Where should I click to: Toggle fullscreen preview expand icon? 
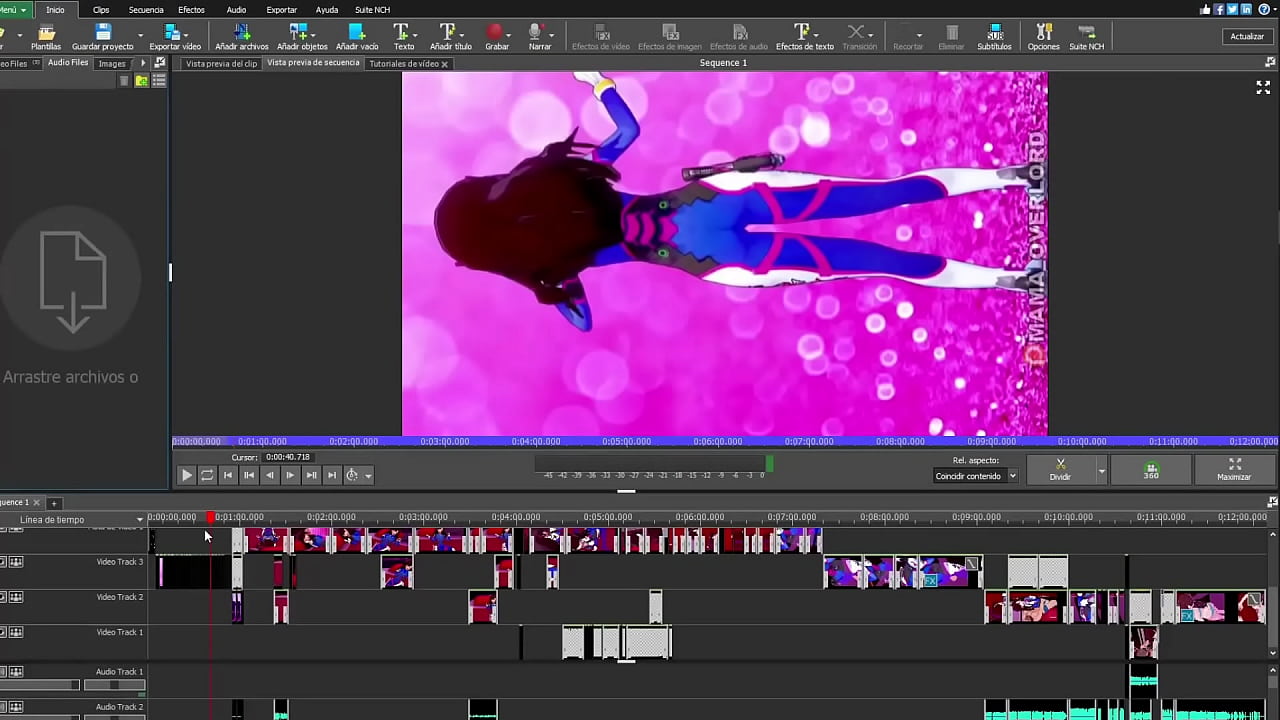[x=1263, y=88]
